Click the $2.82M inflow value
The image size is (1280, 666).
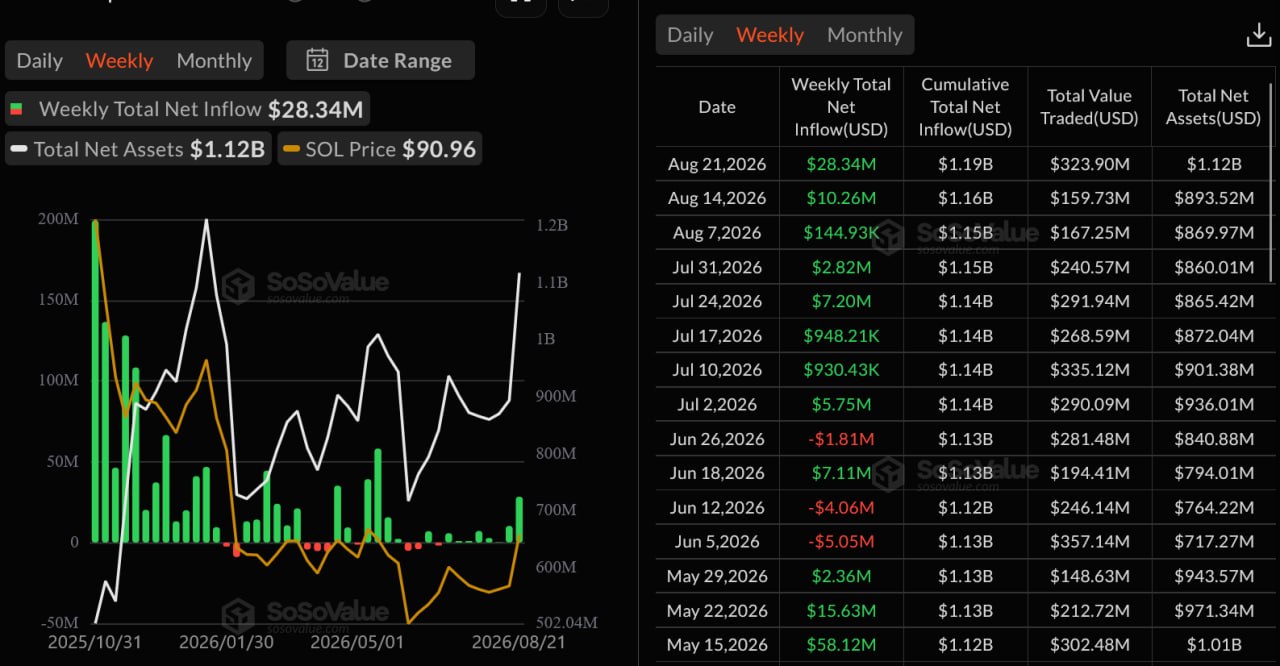(841, 267)
